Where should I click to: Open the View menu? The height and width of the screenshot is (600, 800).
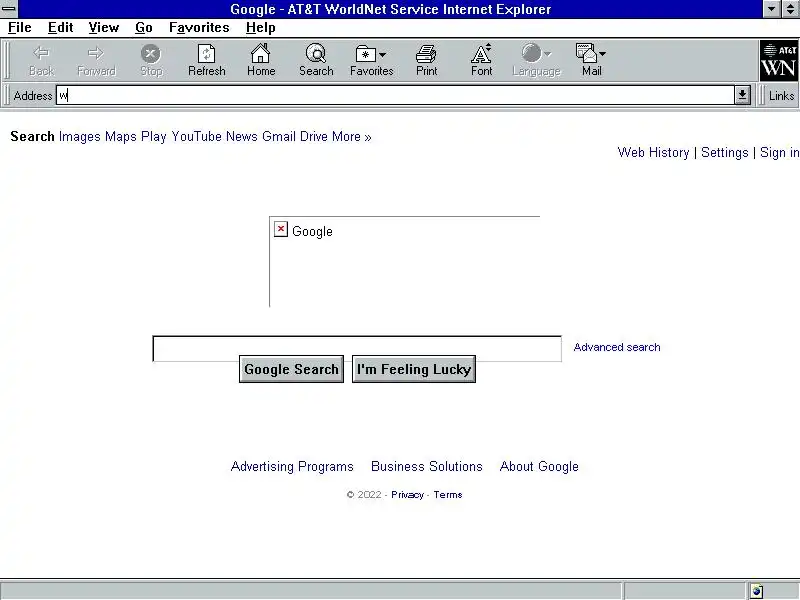tap(104, 28)
